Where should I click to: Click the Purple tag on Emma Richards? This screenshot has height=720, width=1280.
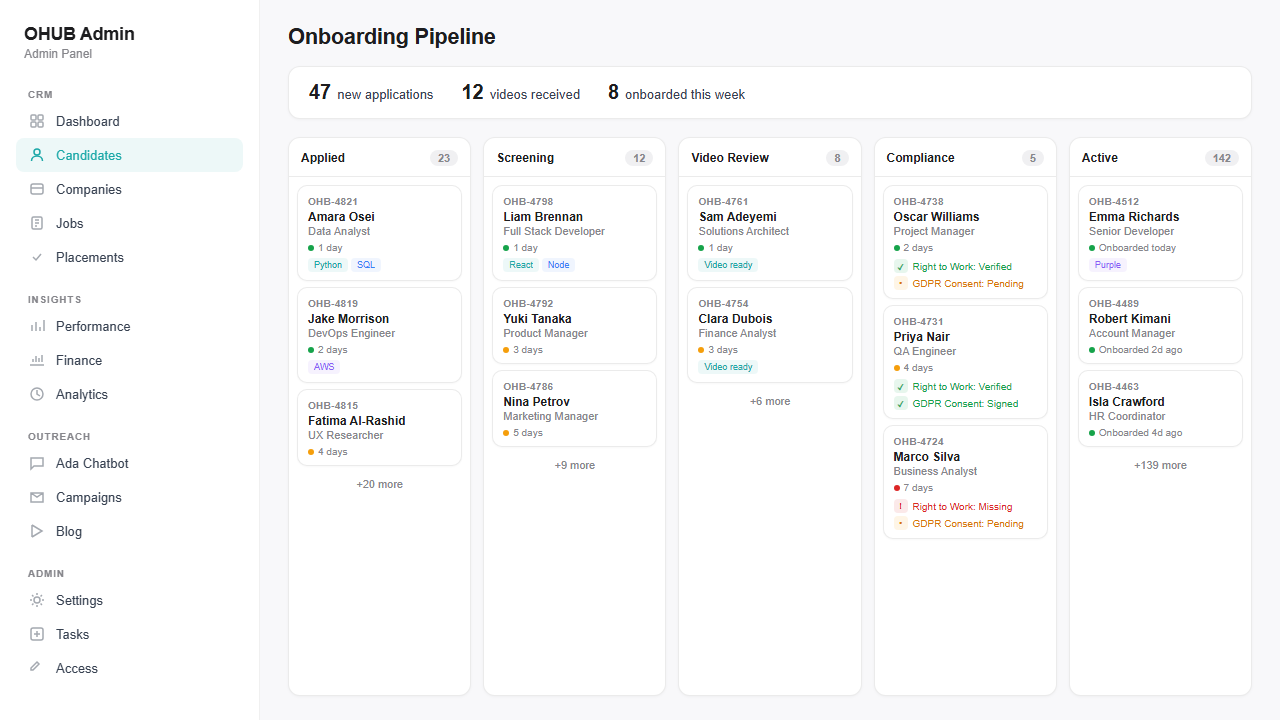coord(1108,265)
